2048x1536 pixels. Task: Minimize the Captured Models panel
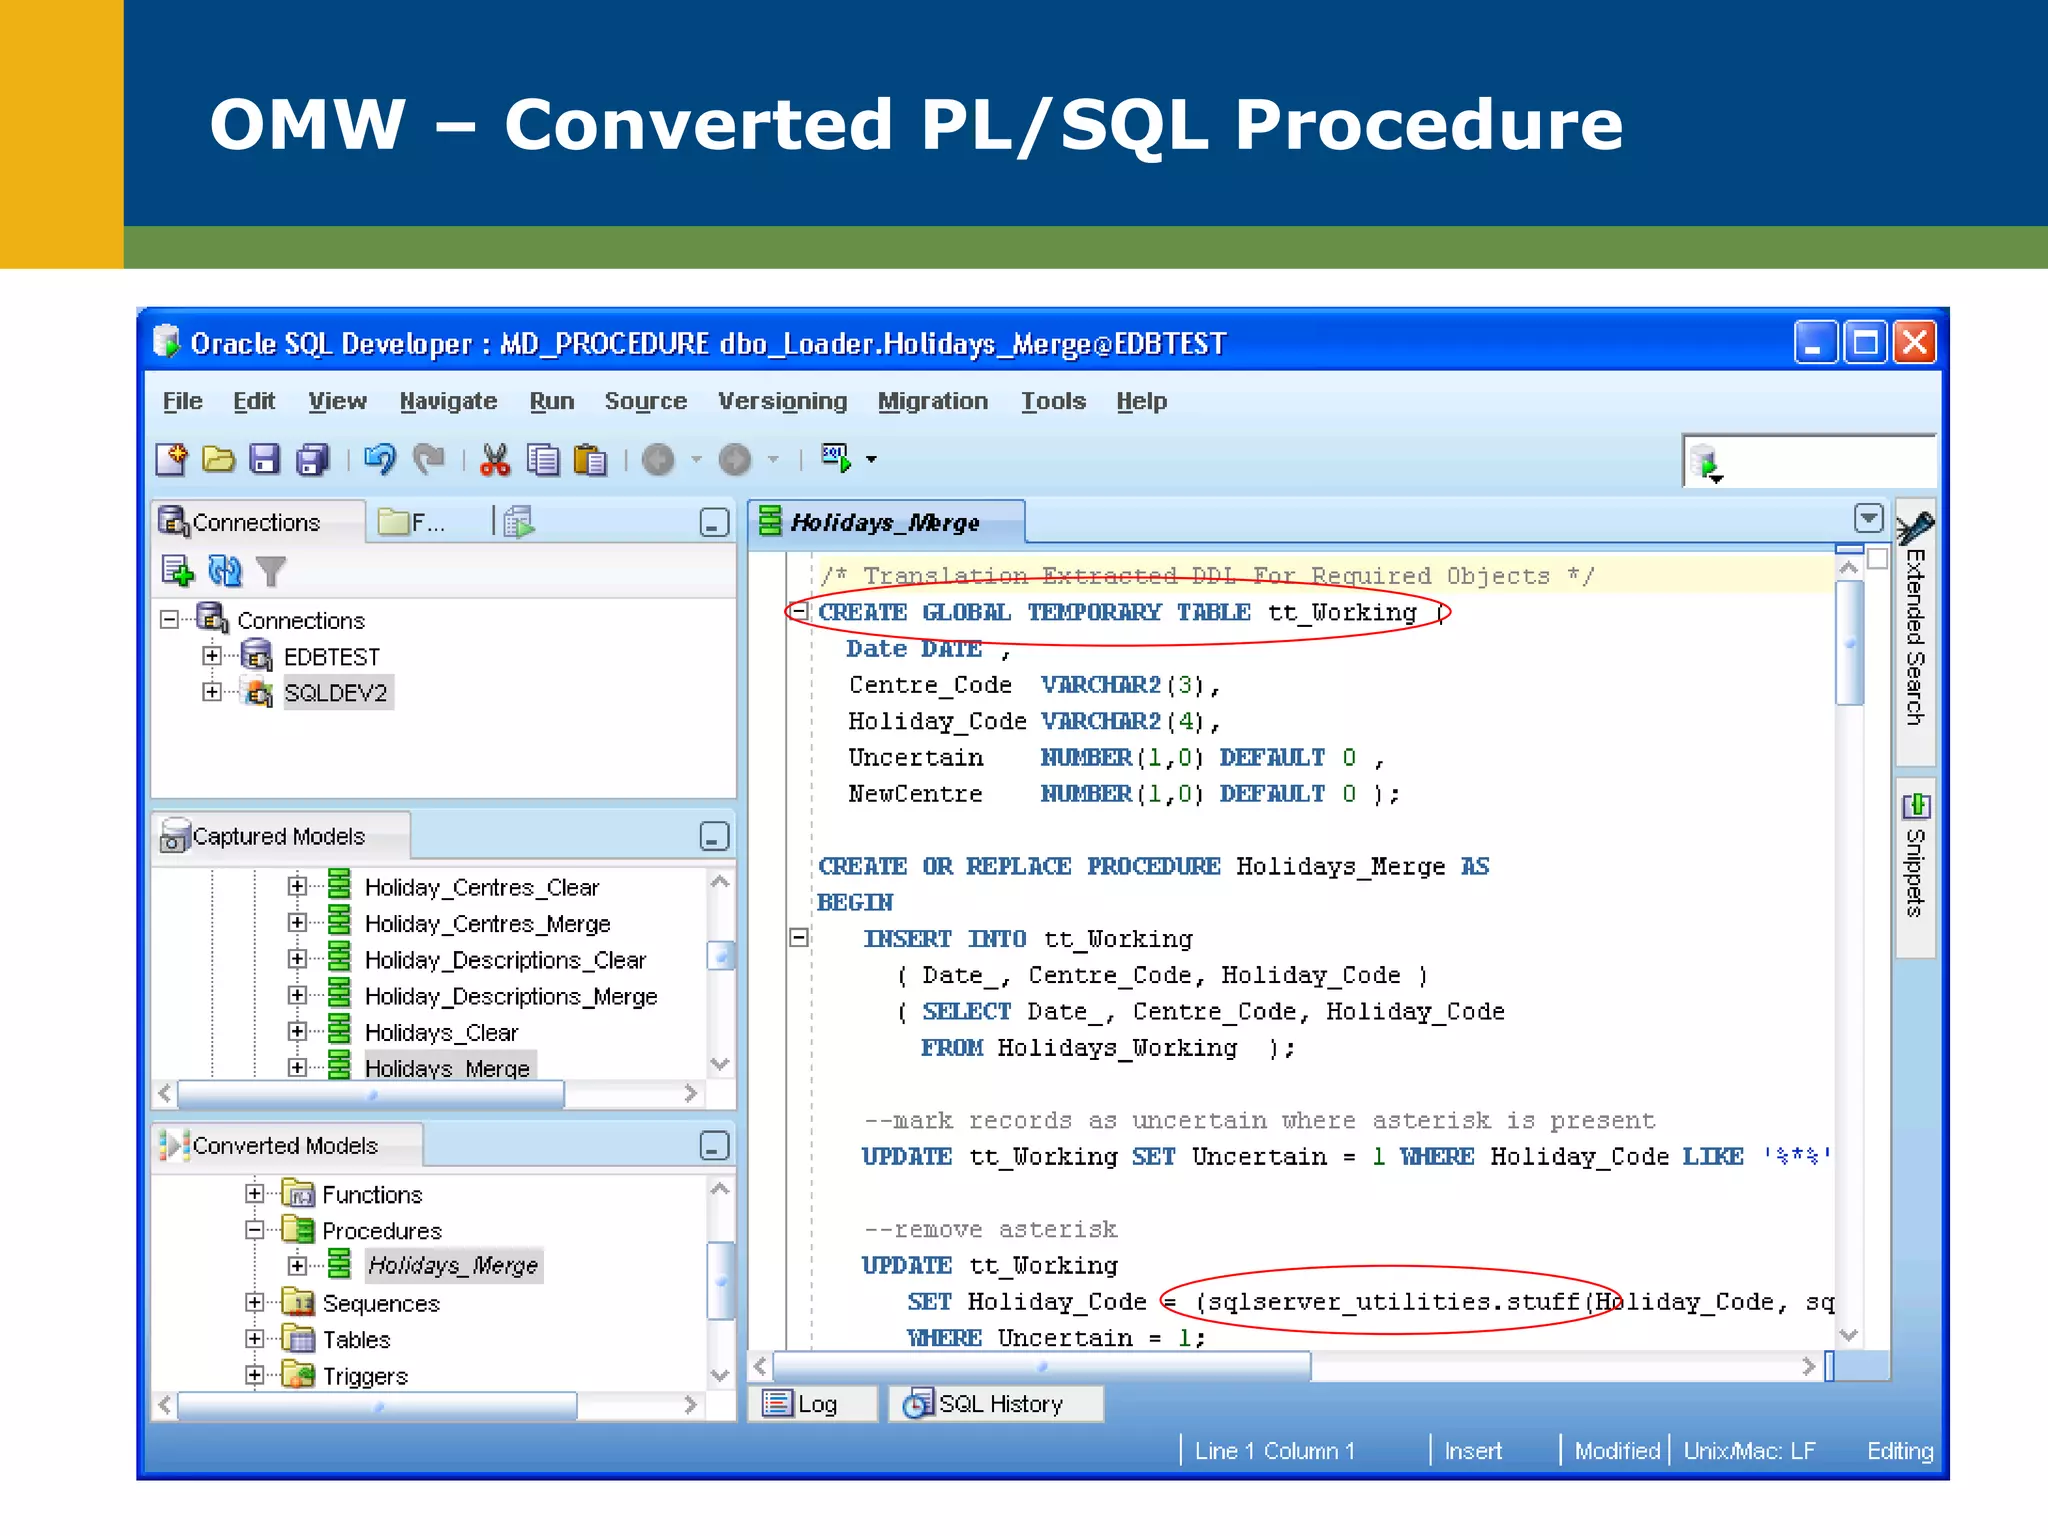point(714,836)
